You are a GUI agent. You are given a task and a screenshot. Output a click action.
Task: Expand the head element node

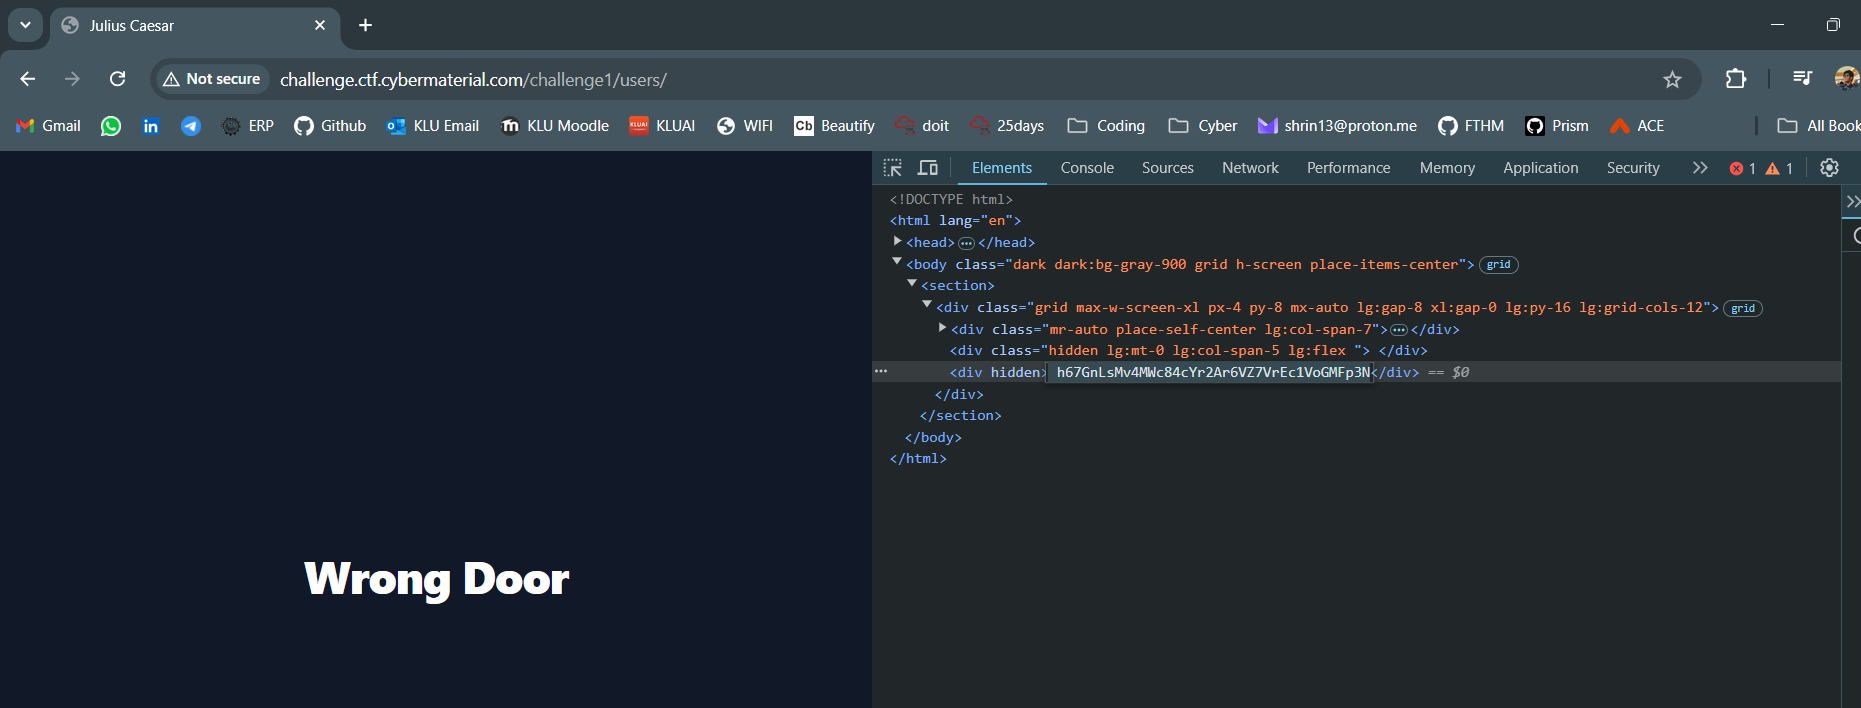click(x=898, y=242)
